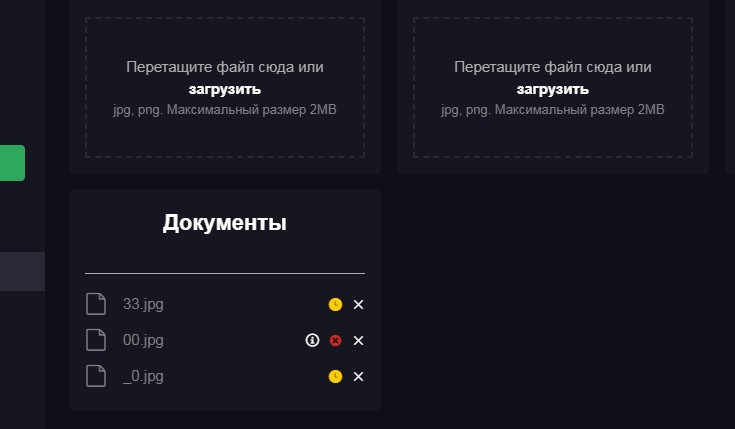735x429 pixels.
Task: Open the info icon for 00.jpg
Action: coord(312,340)
